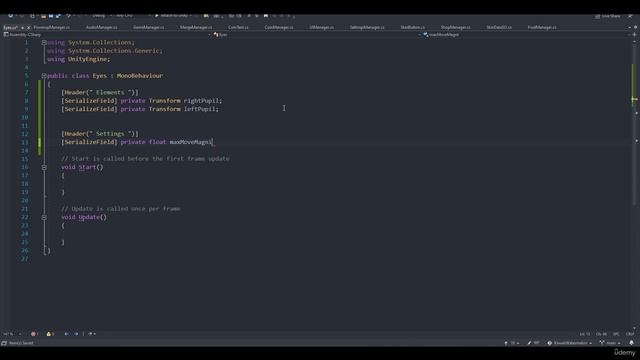Image resolution: width=640 pixels, height=360 pixels.
Task: Open the GameManager.cs tab
Action: click(x=149, y=27)
